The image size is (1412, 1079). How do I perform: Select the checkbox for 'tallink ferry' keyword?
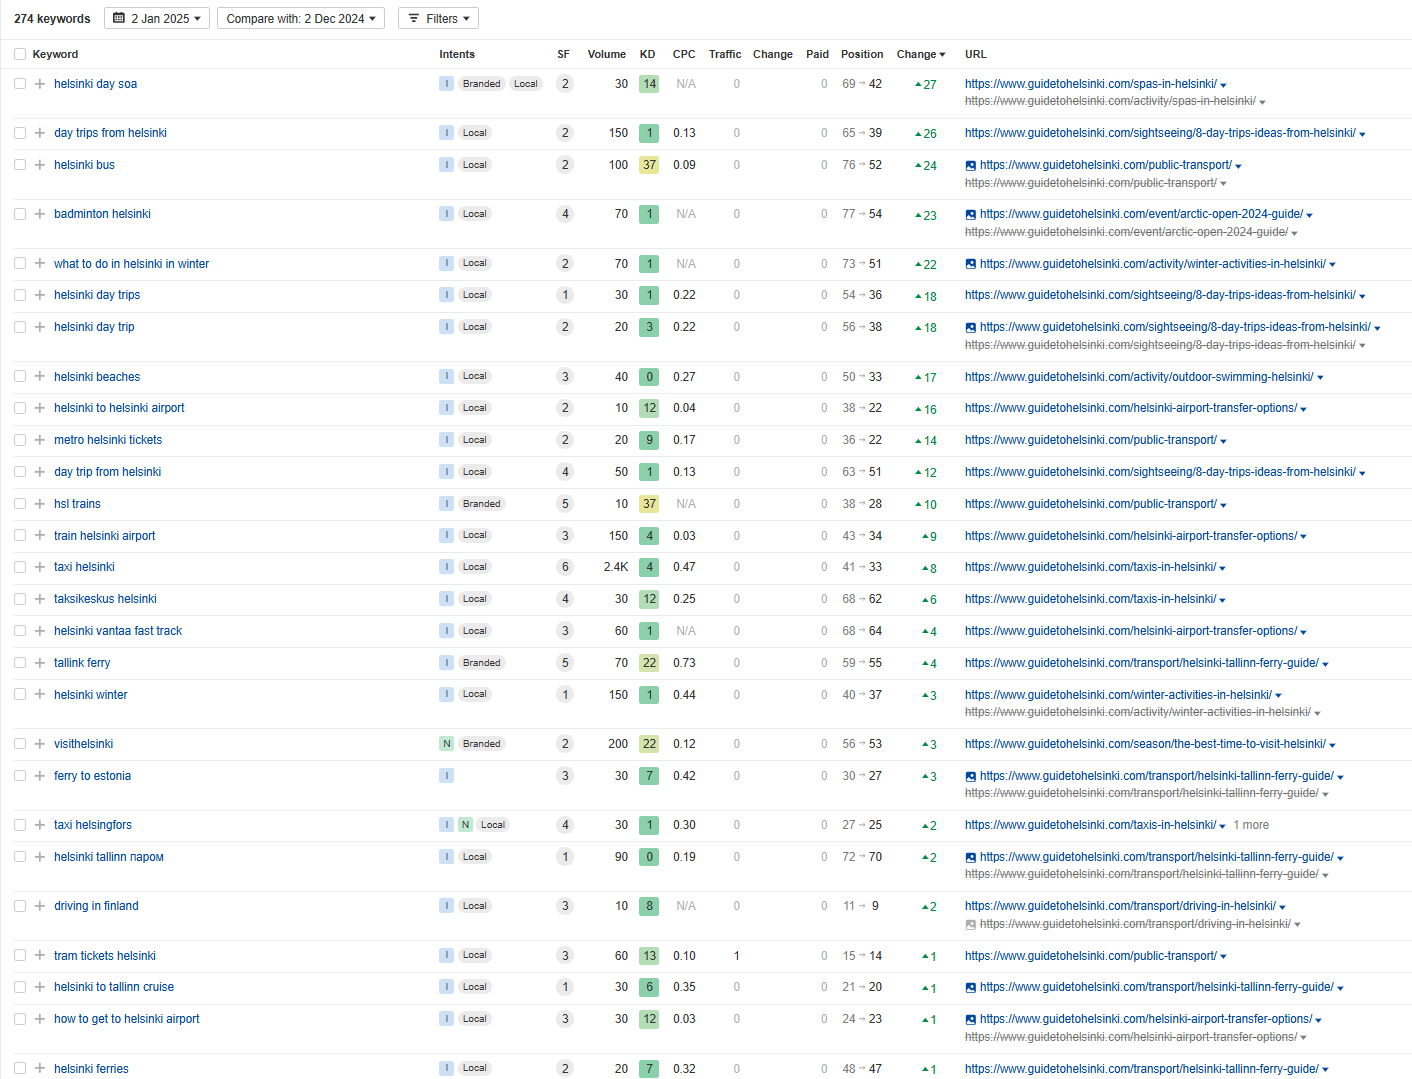pos(20,663)
